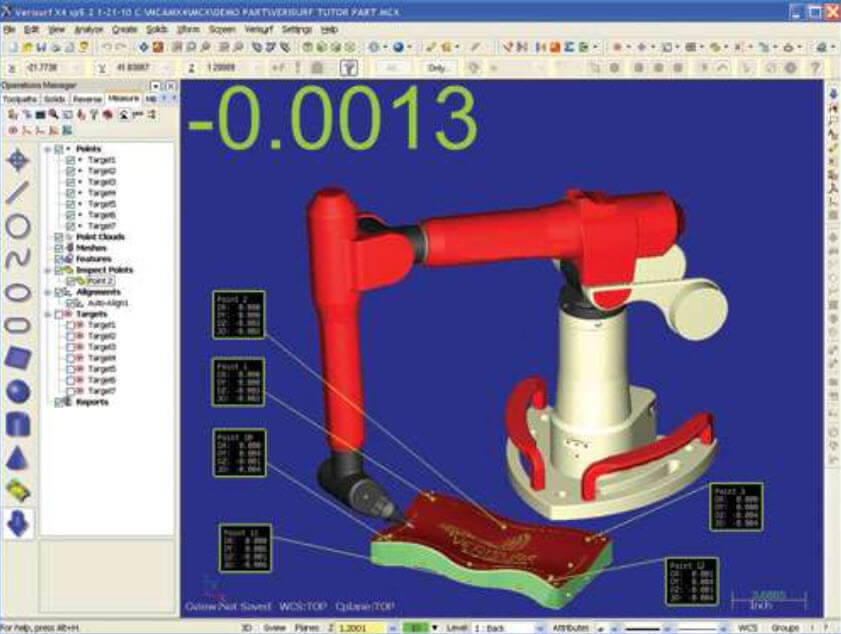Toggle the Meshes checkbox
841x634 pixels.
(60, 248)
